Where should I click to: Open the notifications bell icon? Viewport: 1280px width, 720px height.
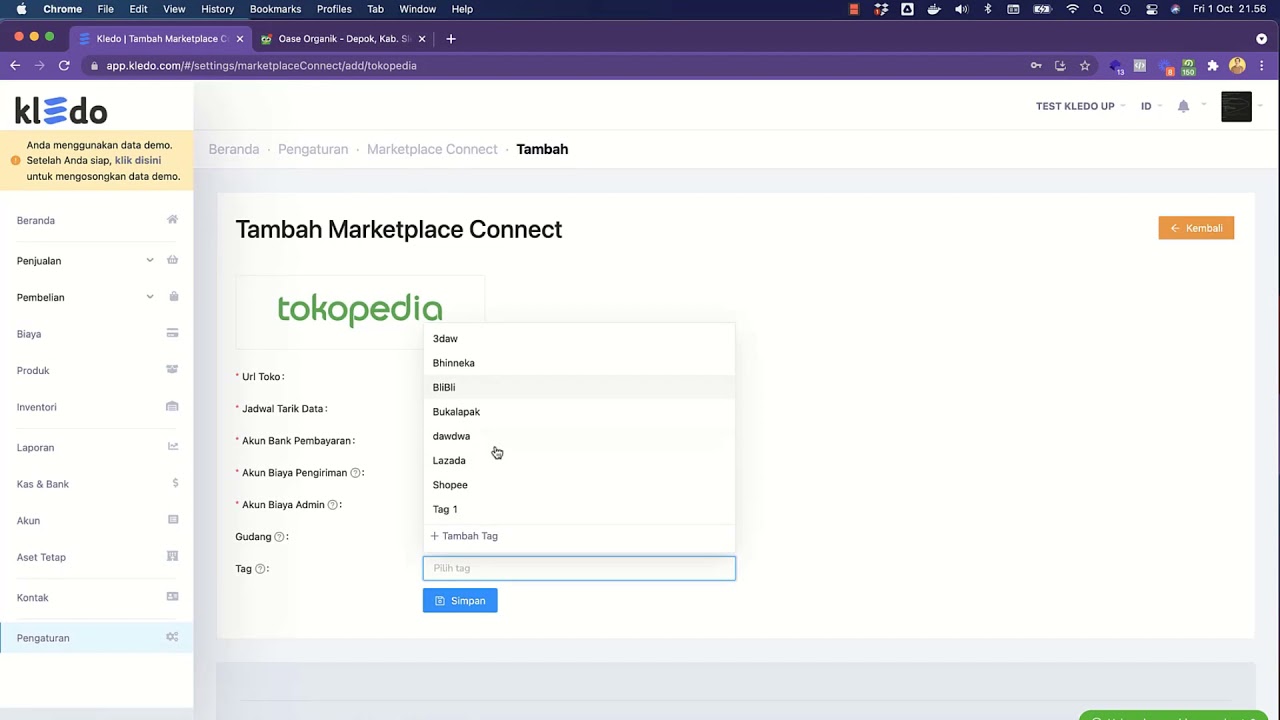(1183, 106)
